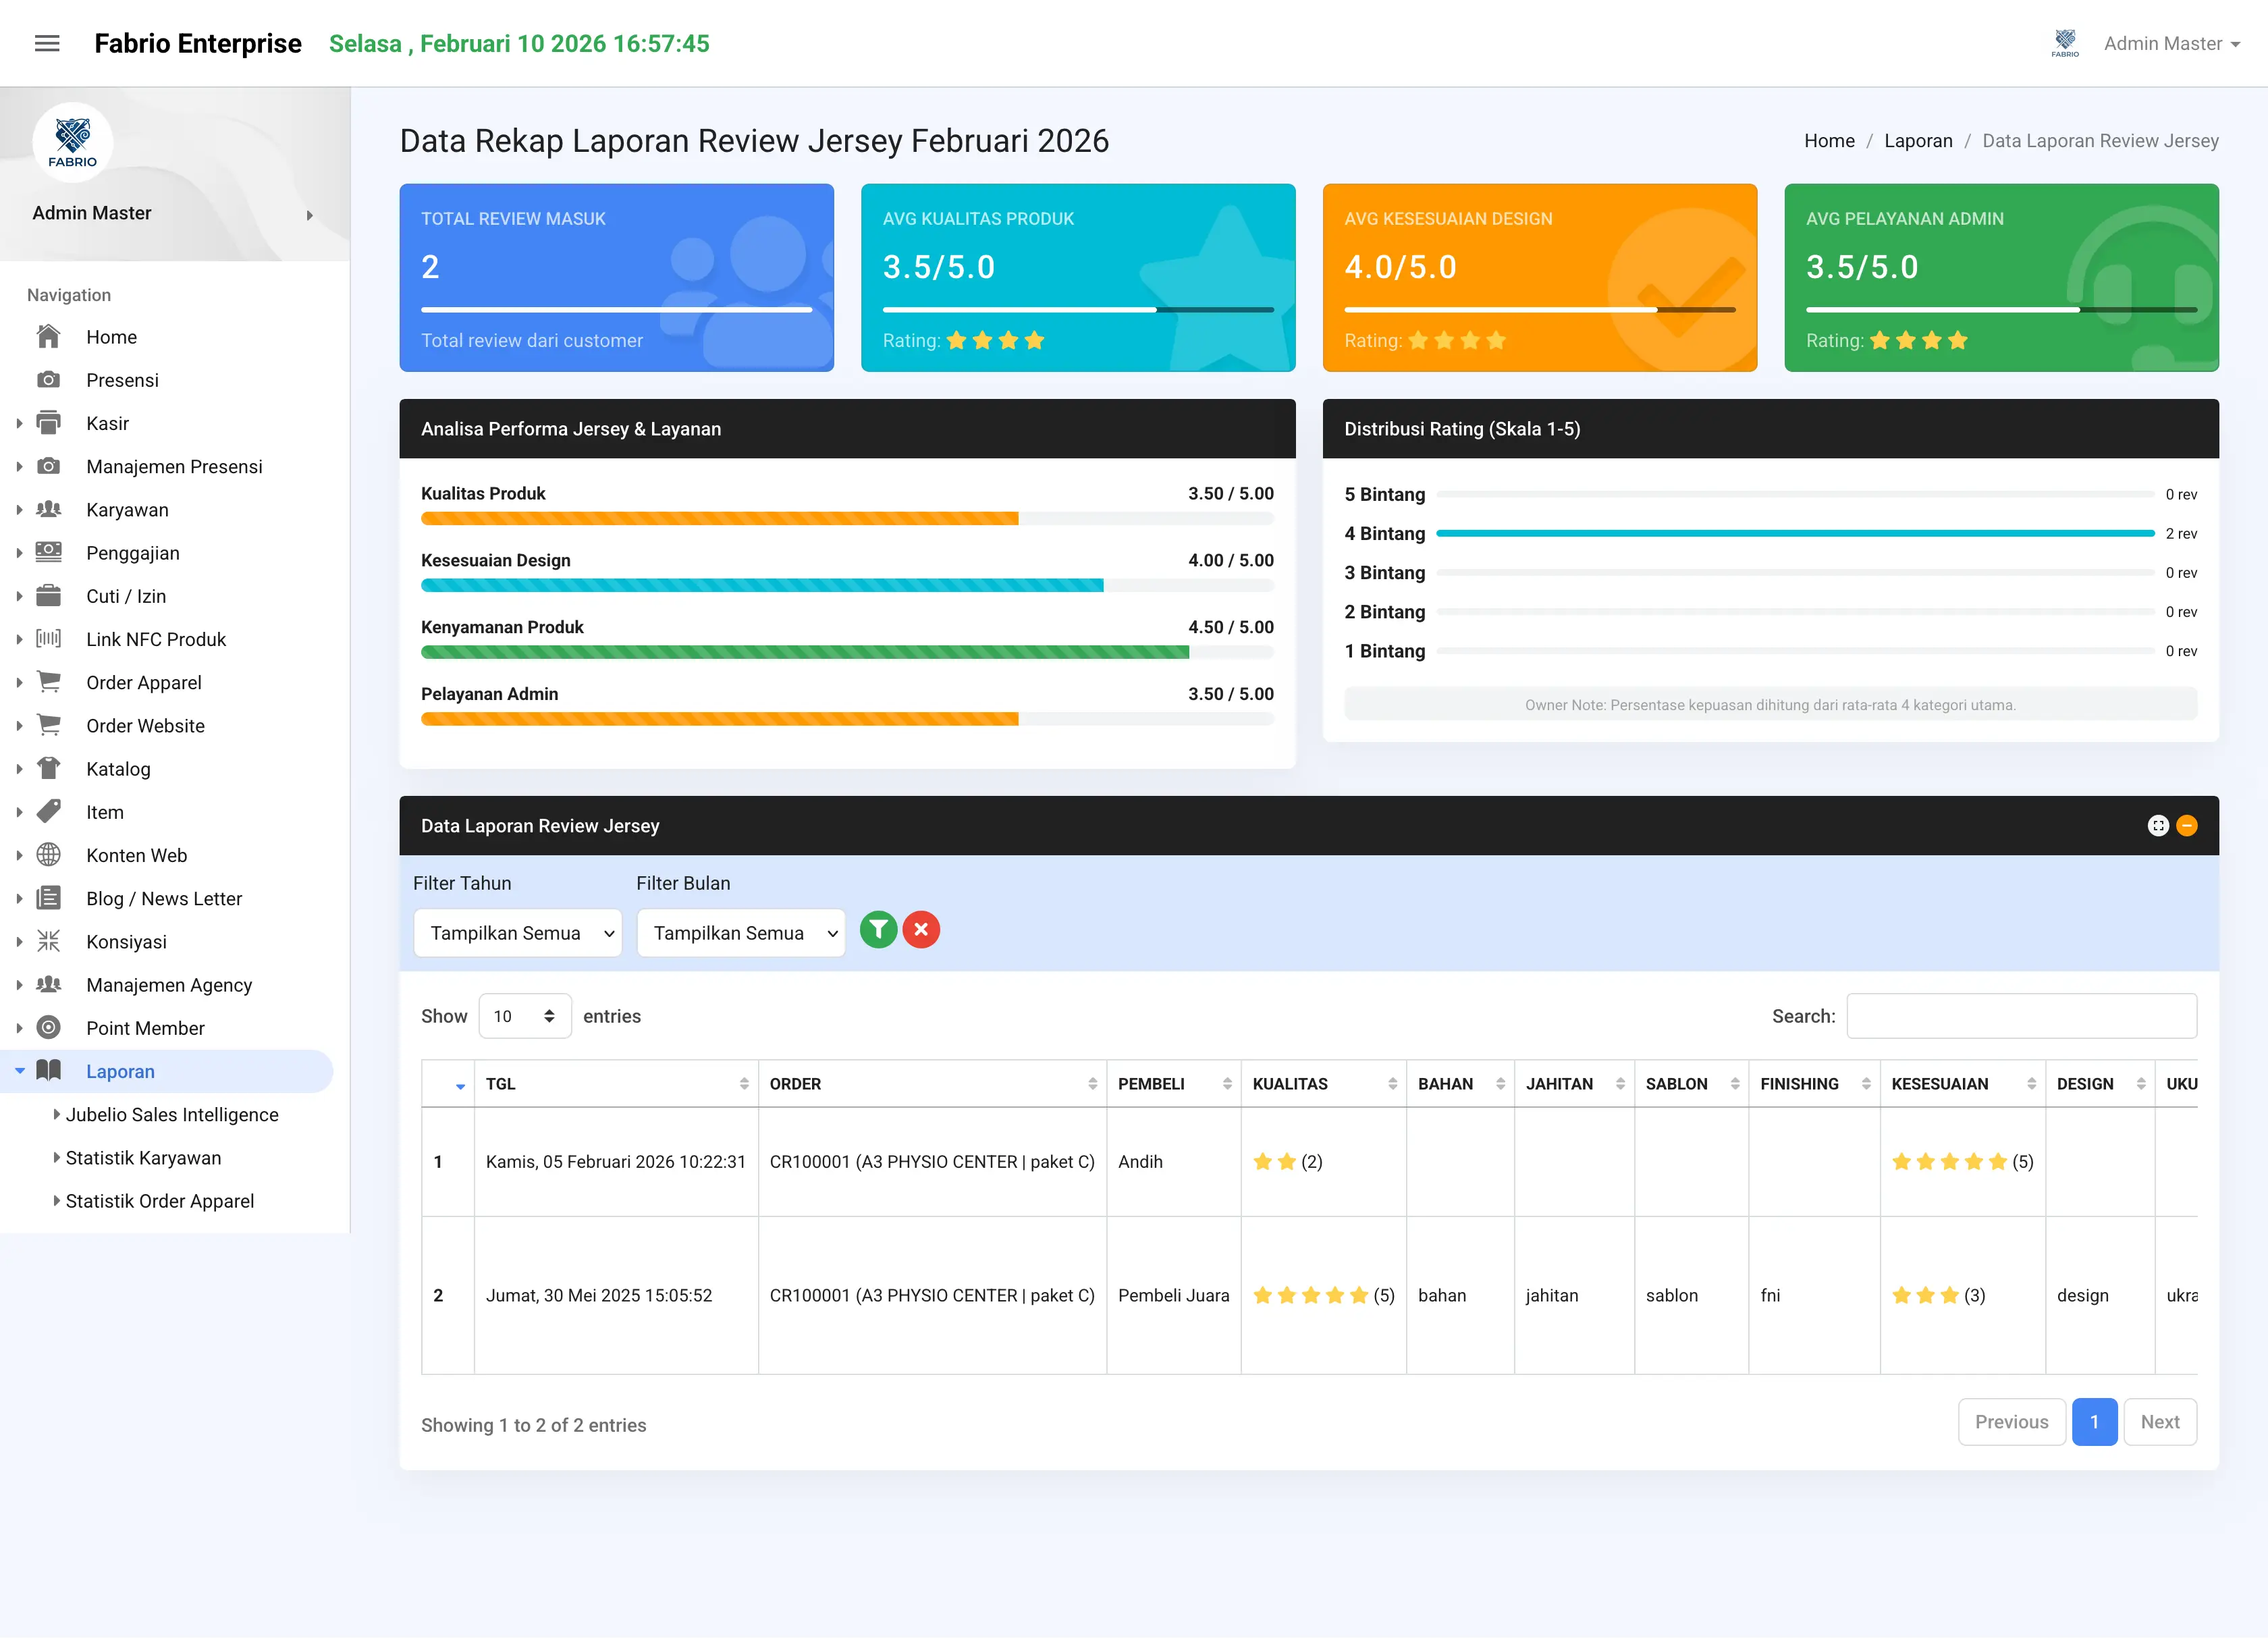Click the Konten Web globe icon

pyautogui.click(x=48, y=855)
